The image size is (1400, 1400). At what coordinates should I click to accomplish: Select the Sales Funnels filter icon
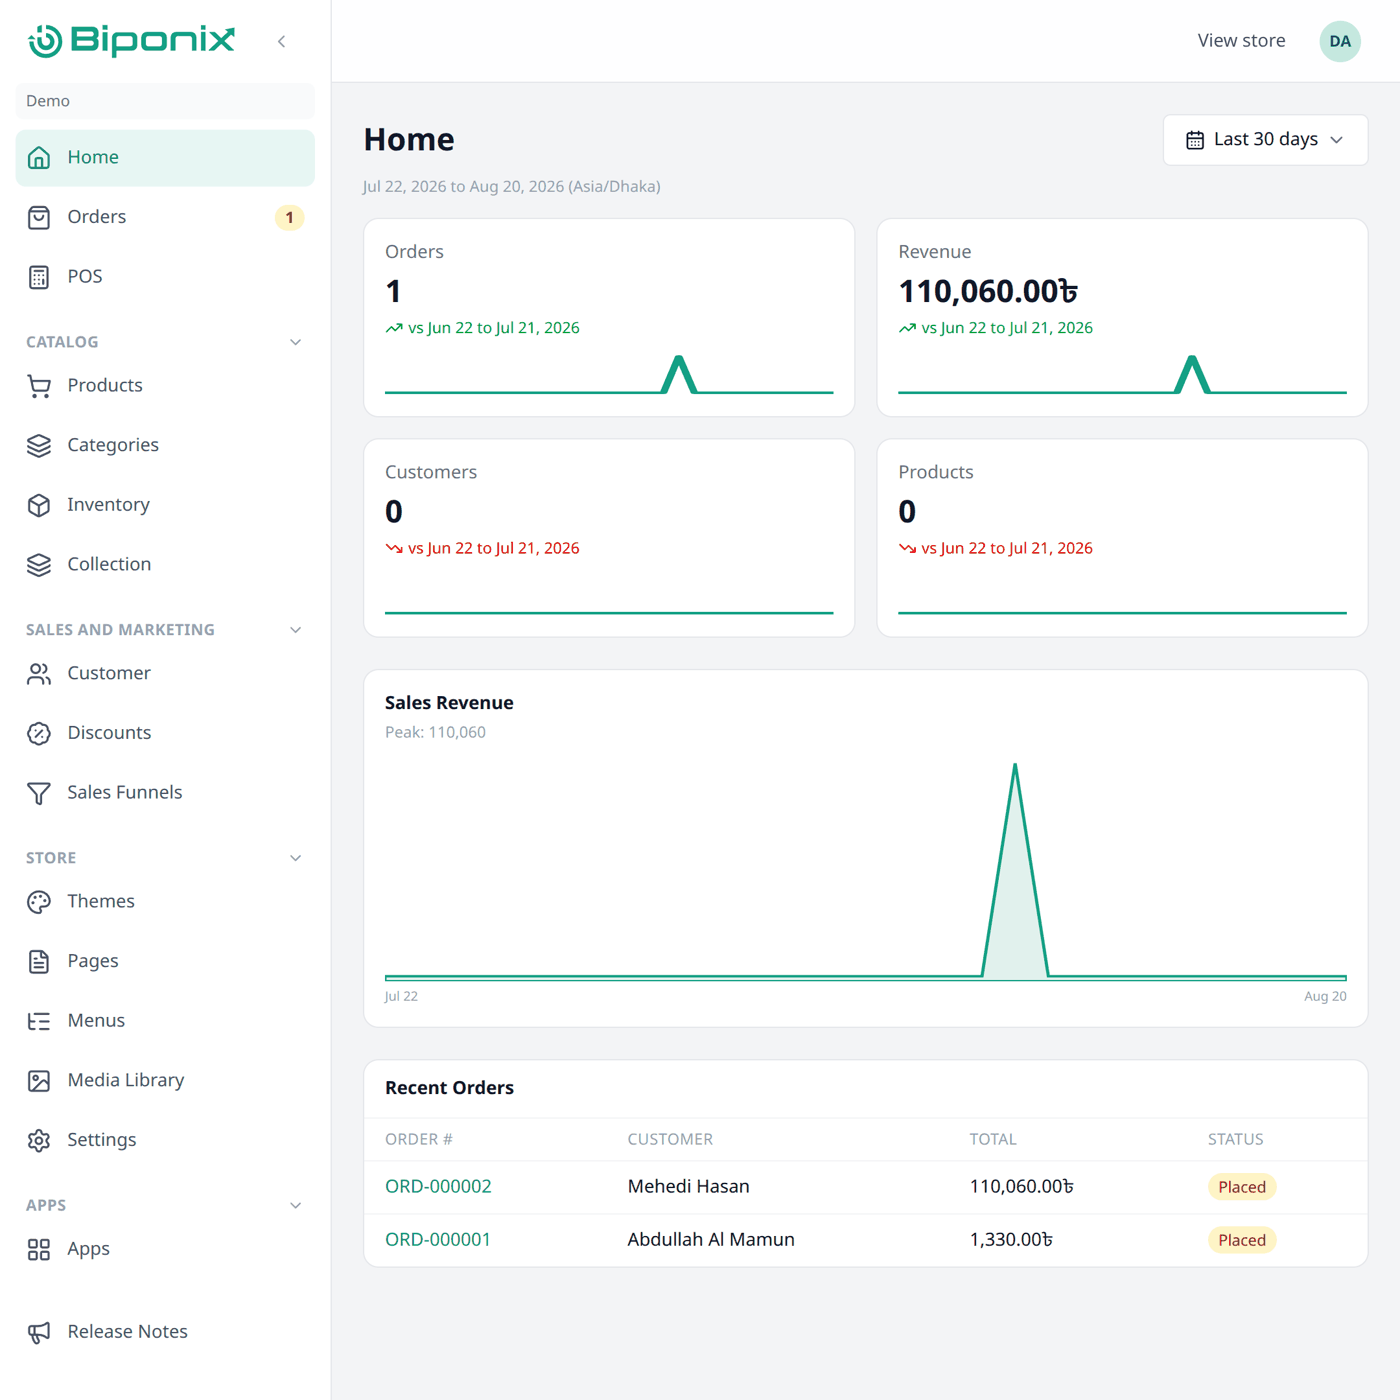point(39,793)
